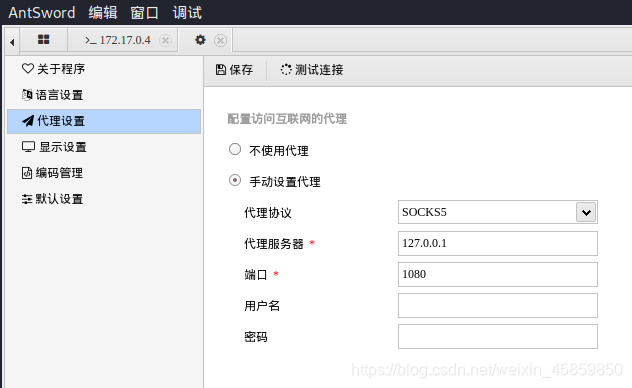Close the settings tab
The height and width of the screenshot is (388, 632).
(220, 40)
